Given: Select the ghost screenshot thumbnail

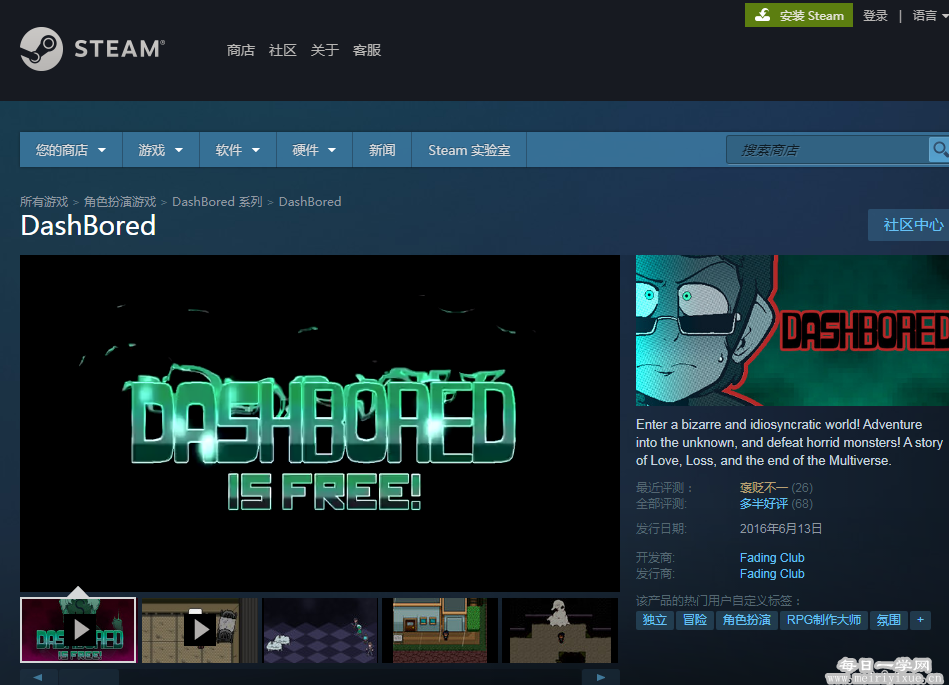Looking at the screenshot, I should pyautogui.click(x=560, y=630).
